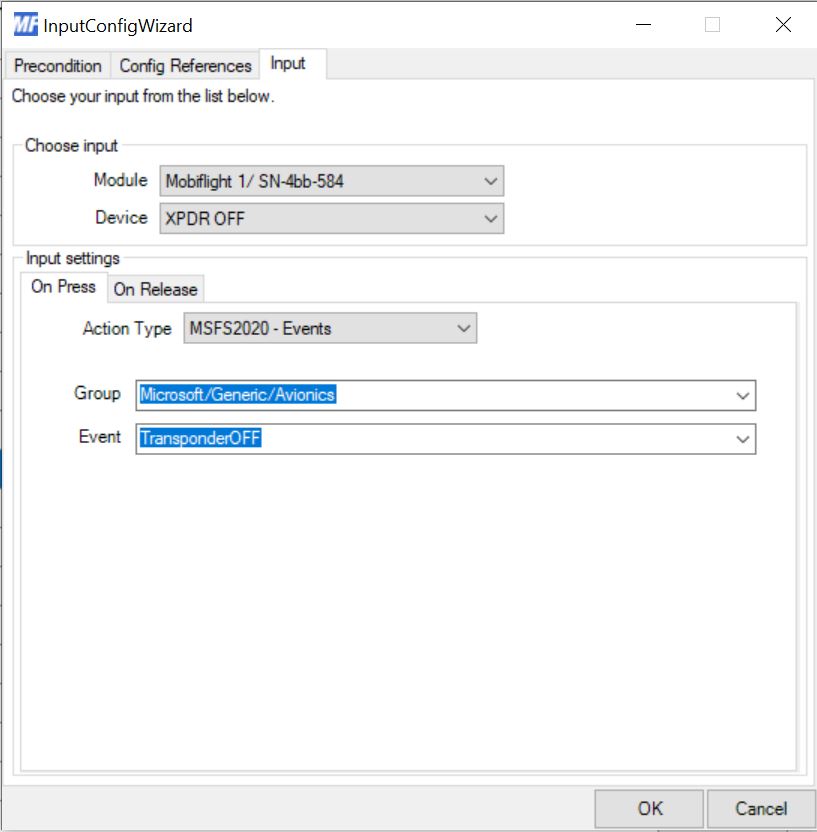
Task: Open the Module dropdown showing Mobiflight 1
Action: [x=331, y=181]
